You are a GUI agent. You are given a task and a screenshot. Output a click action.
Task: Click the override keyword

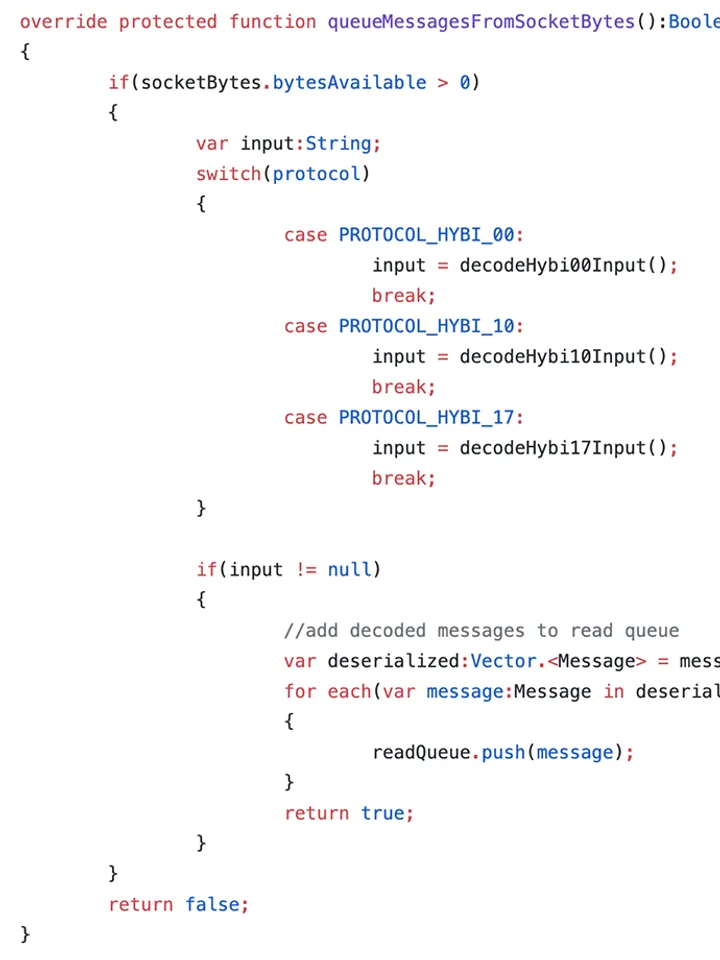tap(63, 22)
